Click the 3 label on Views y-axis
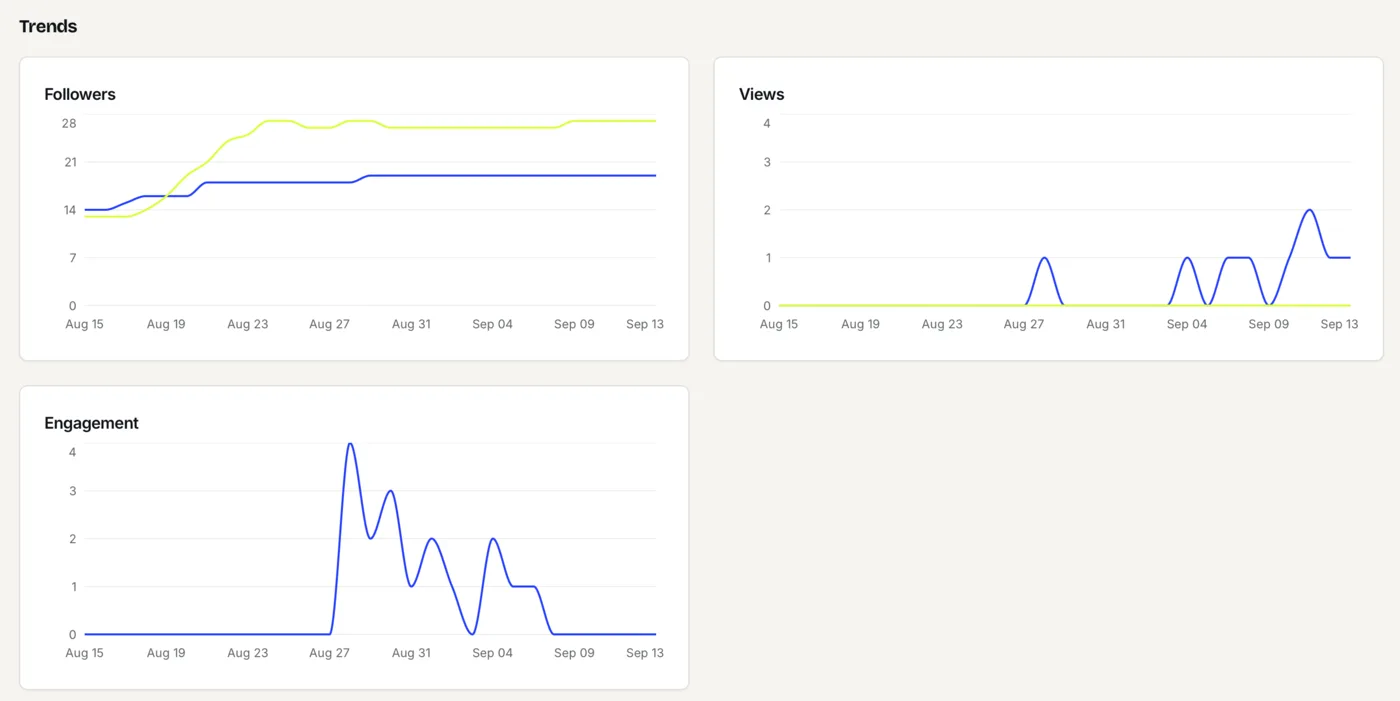1400x701 pixels. tap(767, 162)
